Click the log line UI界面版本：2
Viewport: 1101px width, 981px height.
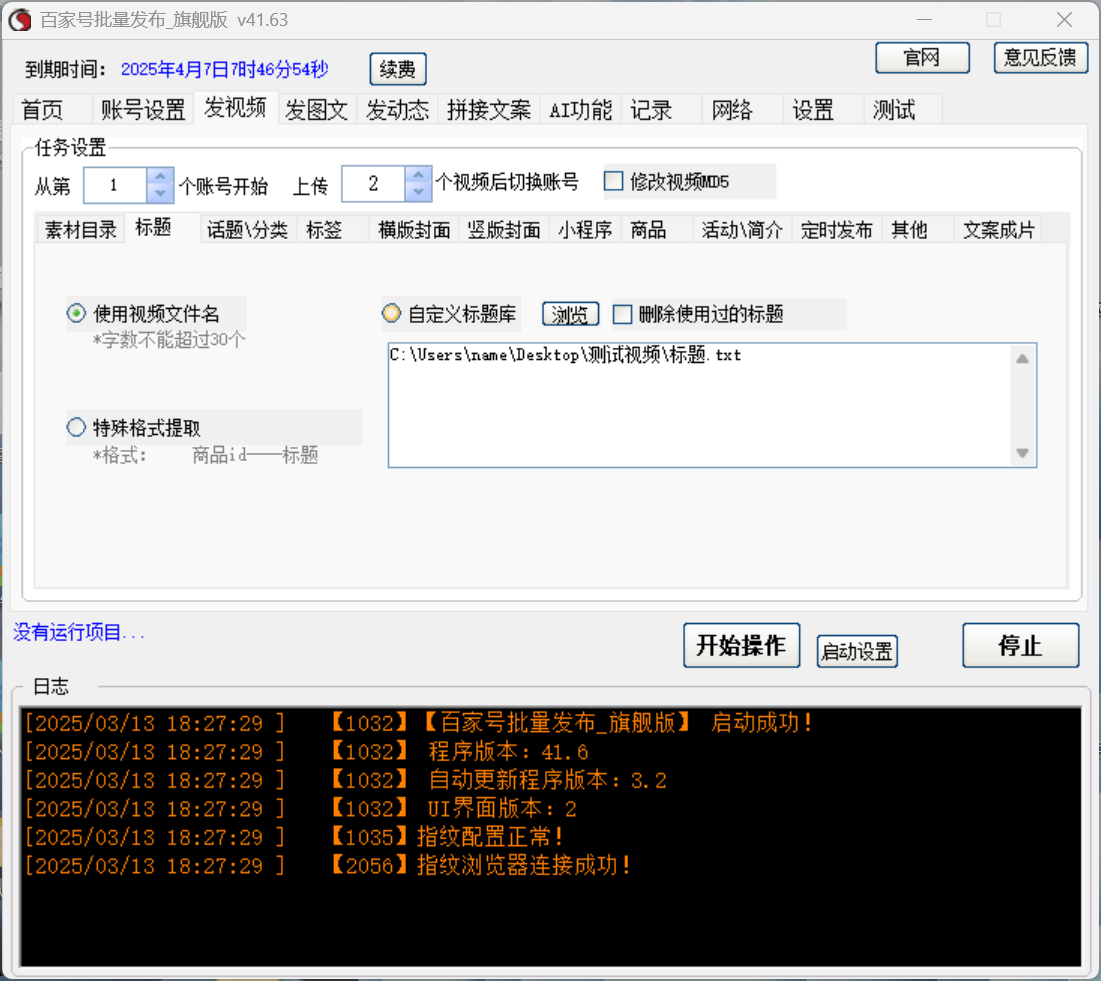point(301,809)
